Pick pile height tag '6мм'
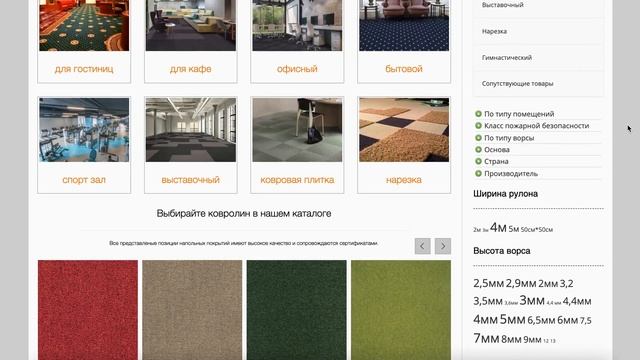The image size is (640, 360). click(567, 320)
